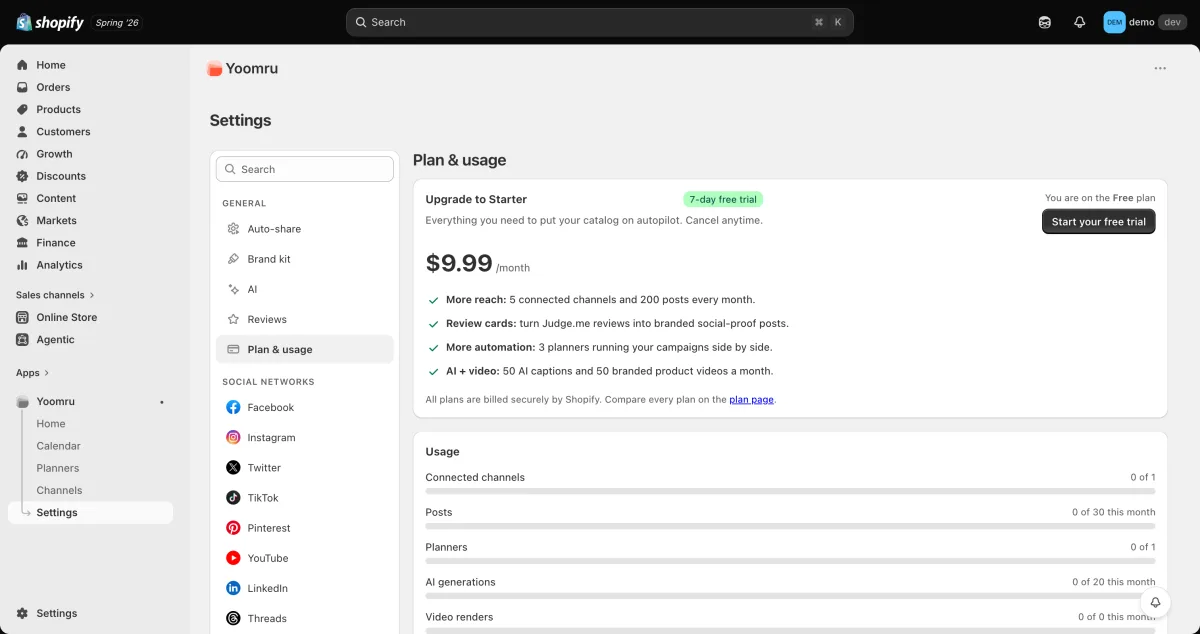1200x634 pixels.
Task: Open AI settings section
Action: point(305,289)
